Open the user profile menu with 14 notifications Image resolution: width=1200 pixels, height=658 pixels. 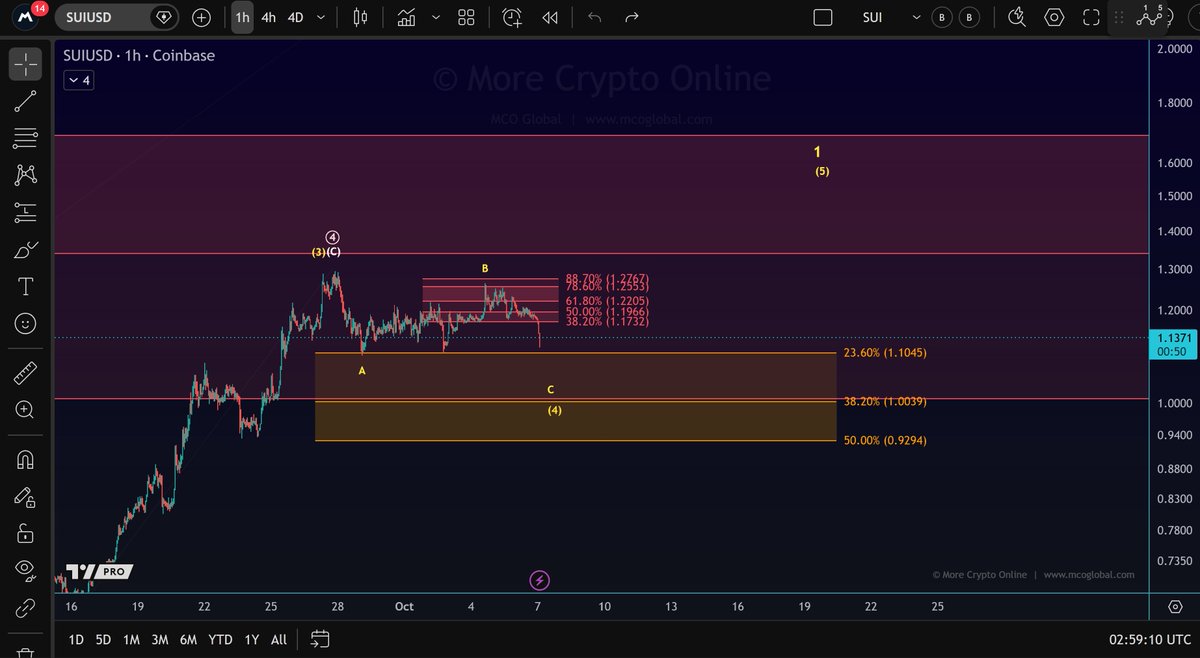pyautogui.click(x=25, y=16)
